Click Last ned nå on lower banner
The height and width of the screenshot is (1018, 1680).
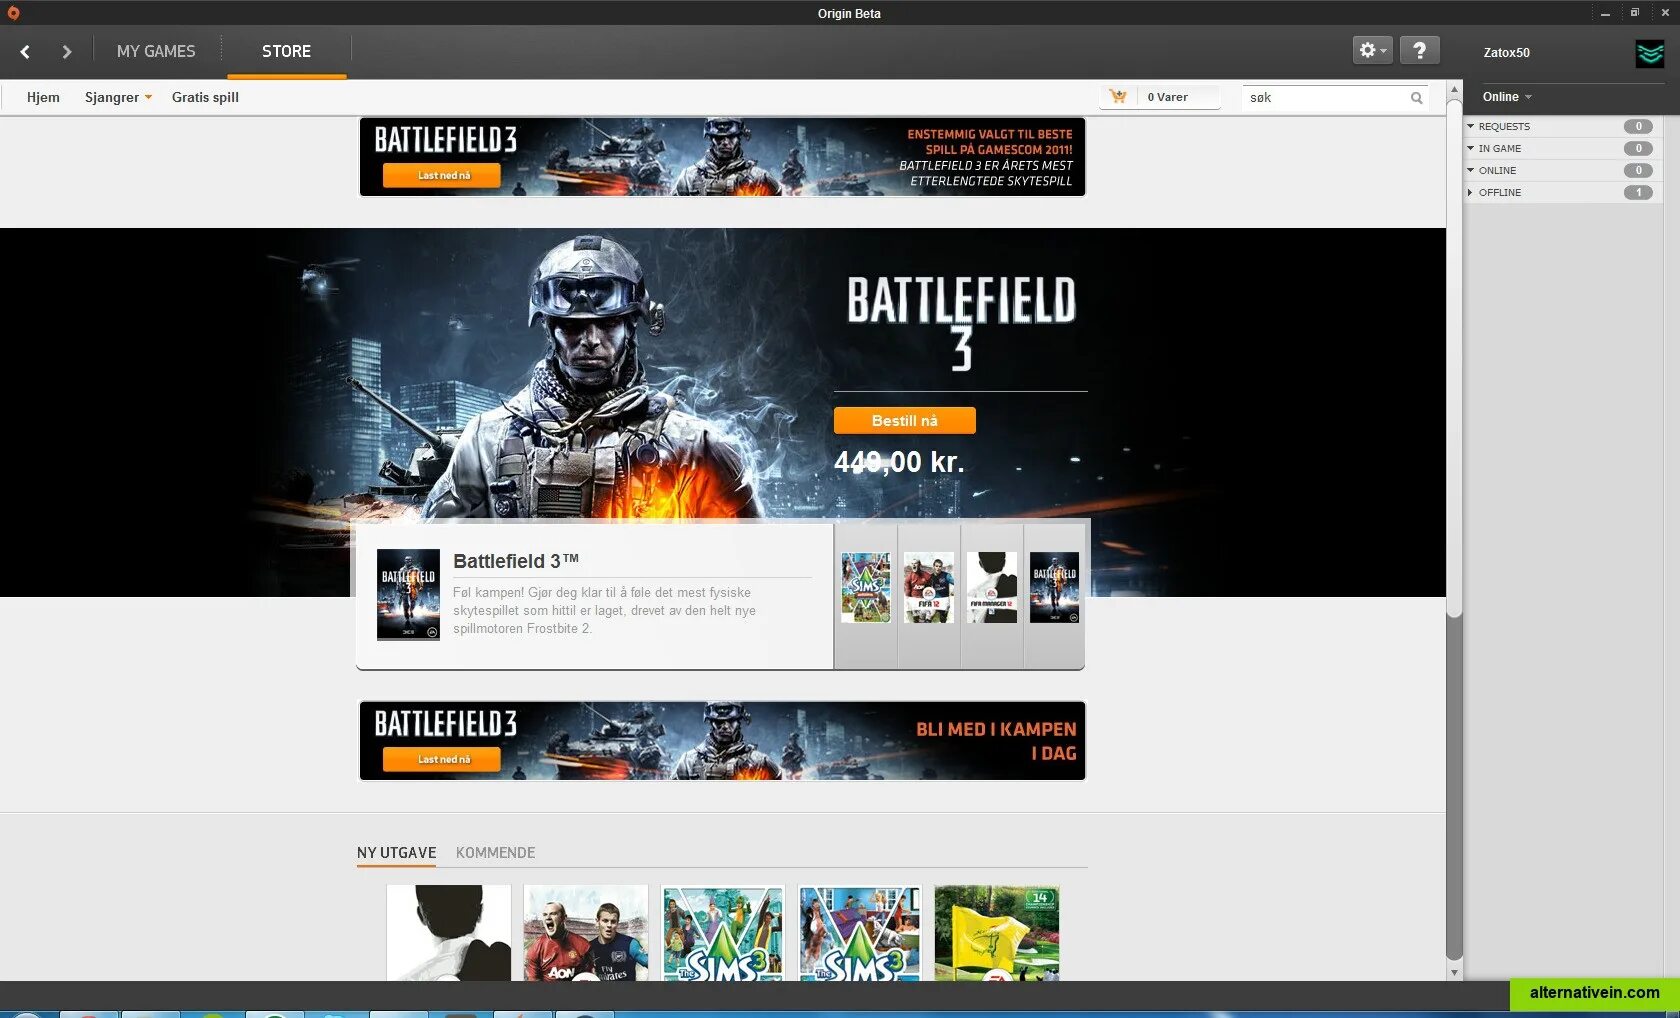(x=442, y=759)
